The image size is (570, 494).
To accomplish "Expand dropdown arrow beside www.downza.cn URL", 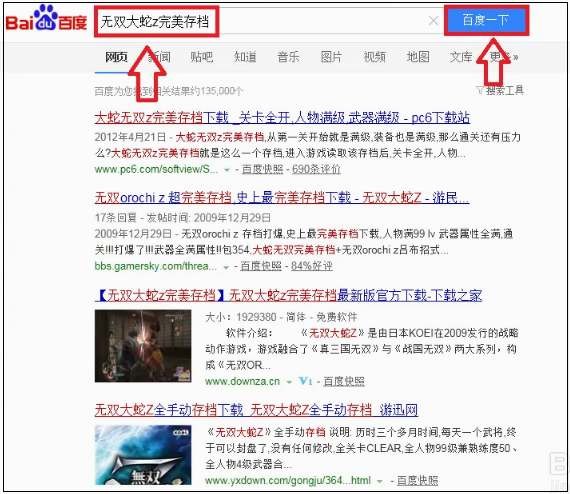I will 289,382.
